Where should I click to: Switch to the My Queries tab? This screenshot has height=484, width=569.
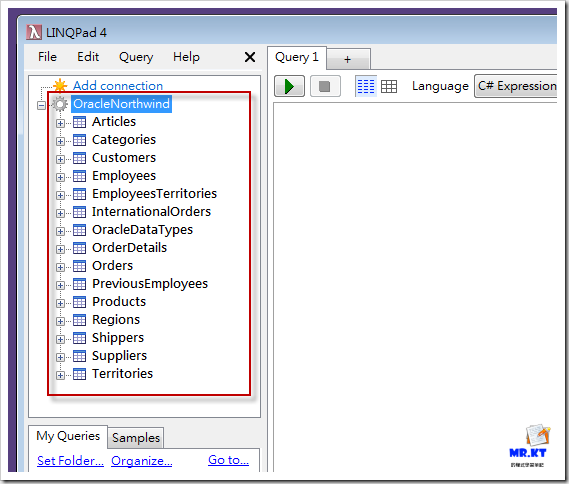point(68,436)
